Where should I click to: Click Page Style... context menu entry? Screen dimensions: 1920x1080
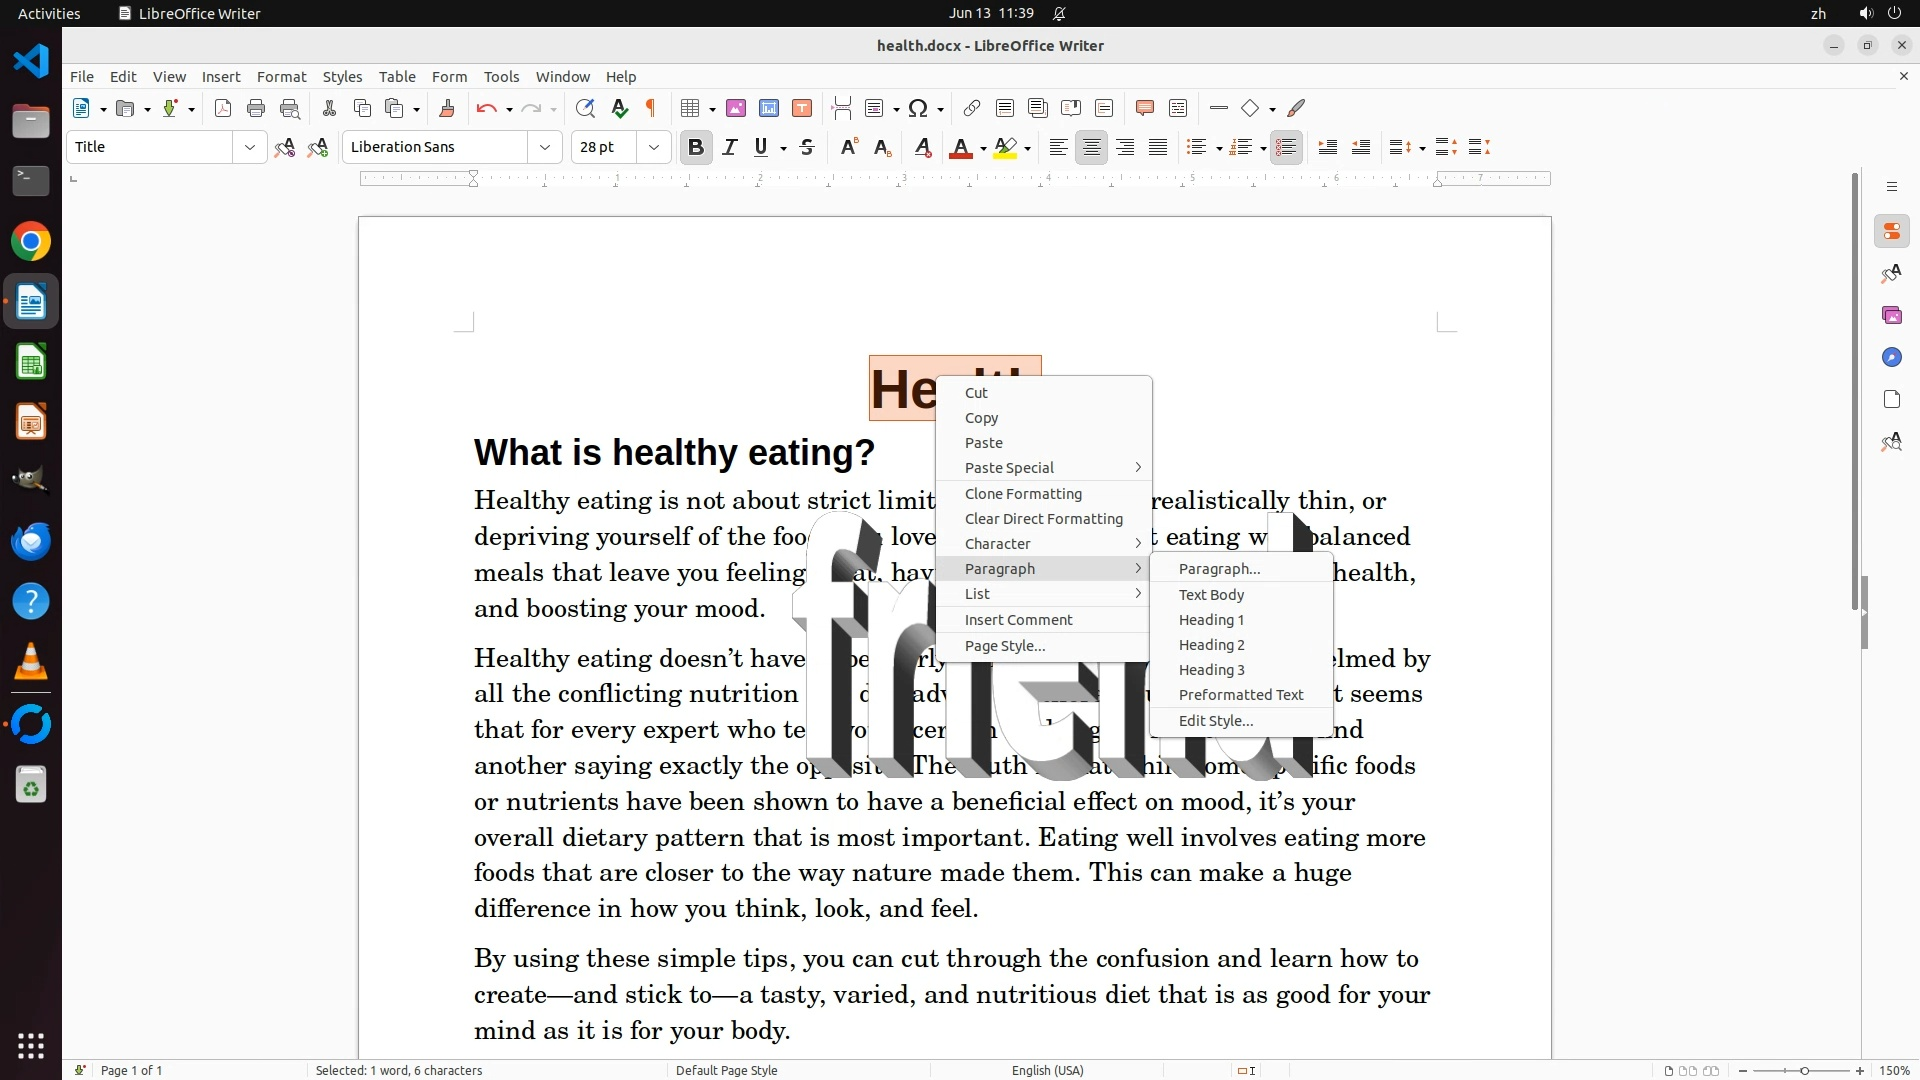click(1004, 646)
